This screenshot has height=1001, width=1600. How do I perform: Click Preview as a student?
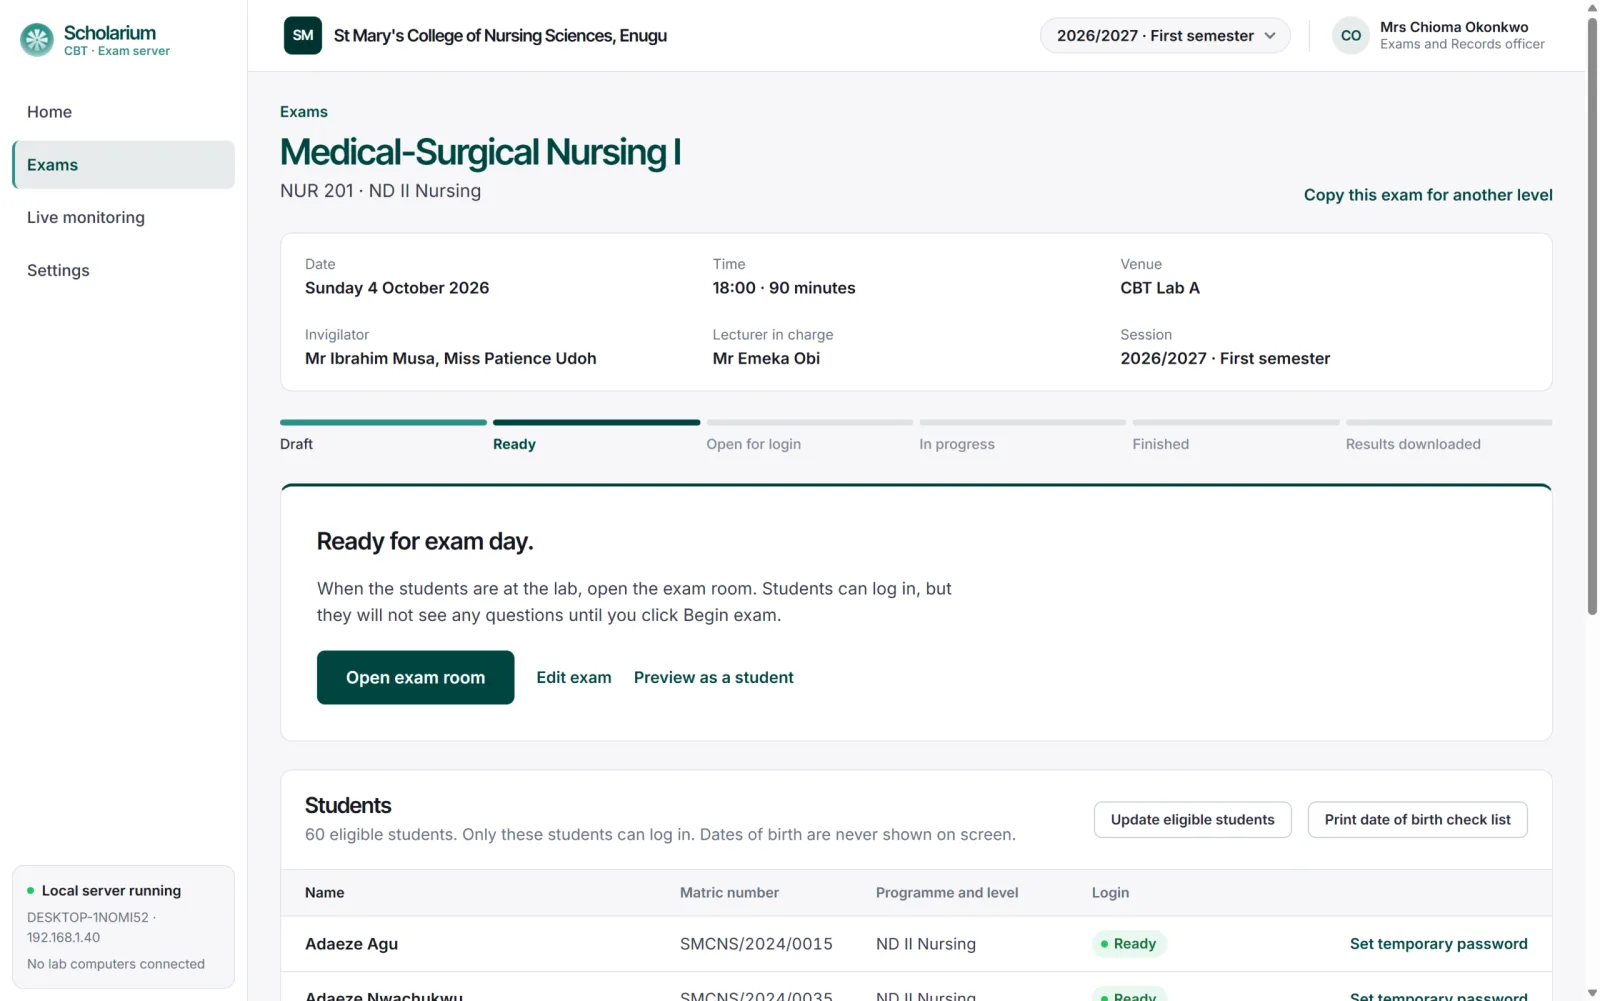[714, 677]
